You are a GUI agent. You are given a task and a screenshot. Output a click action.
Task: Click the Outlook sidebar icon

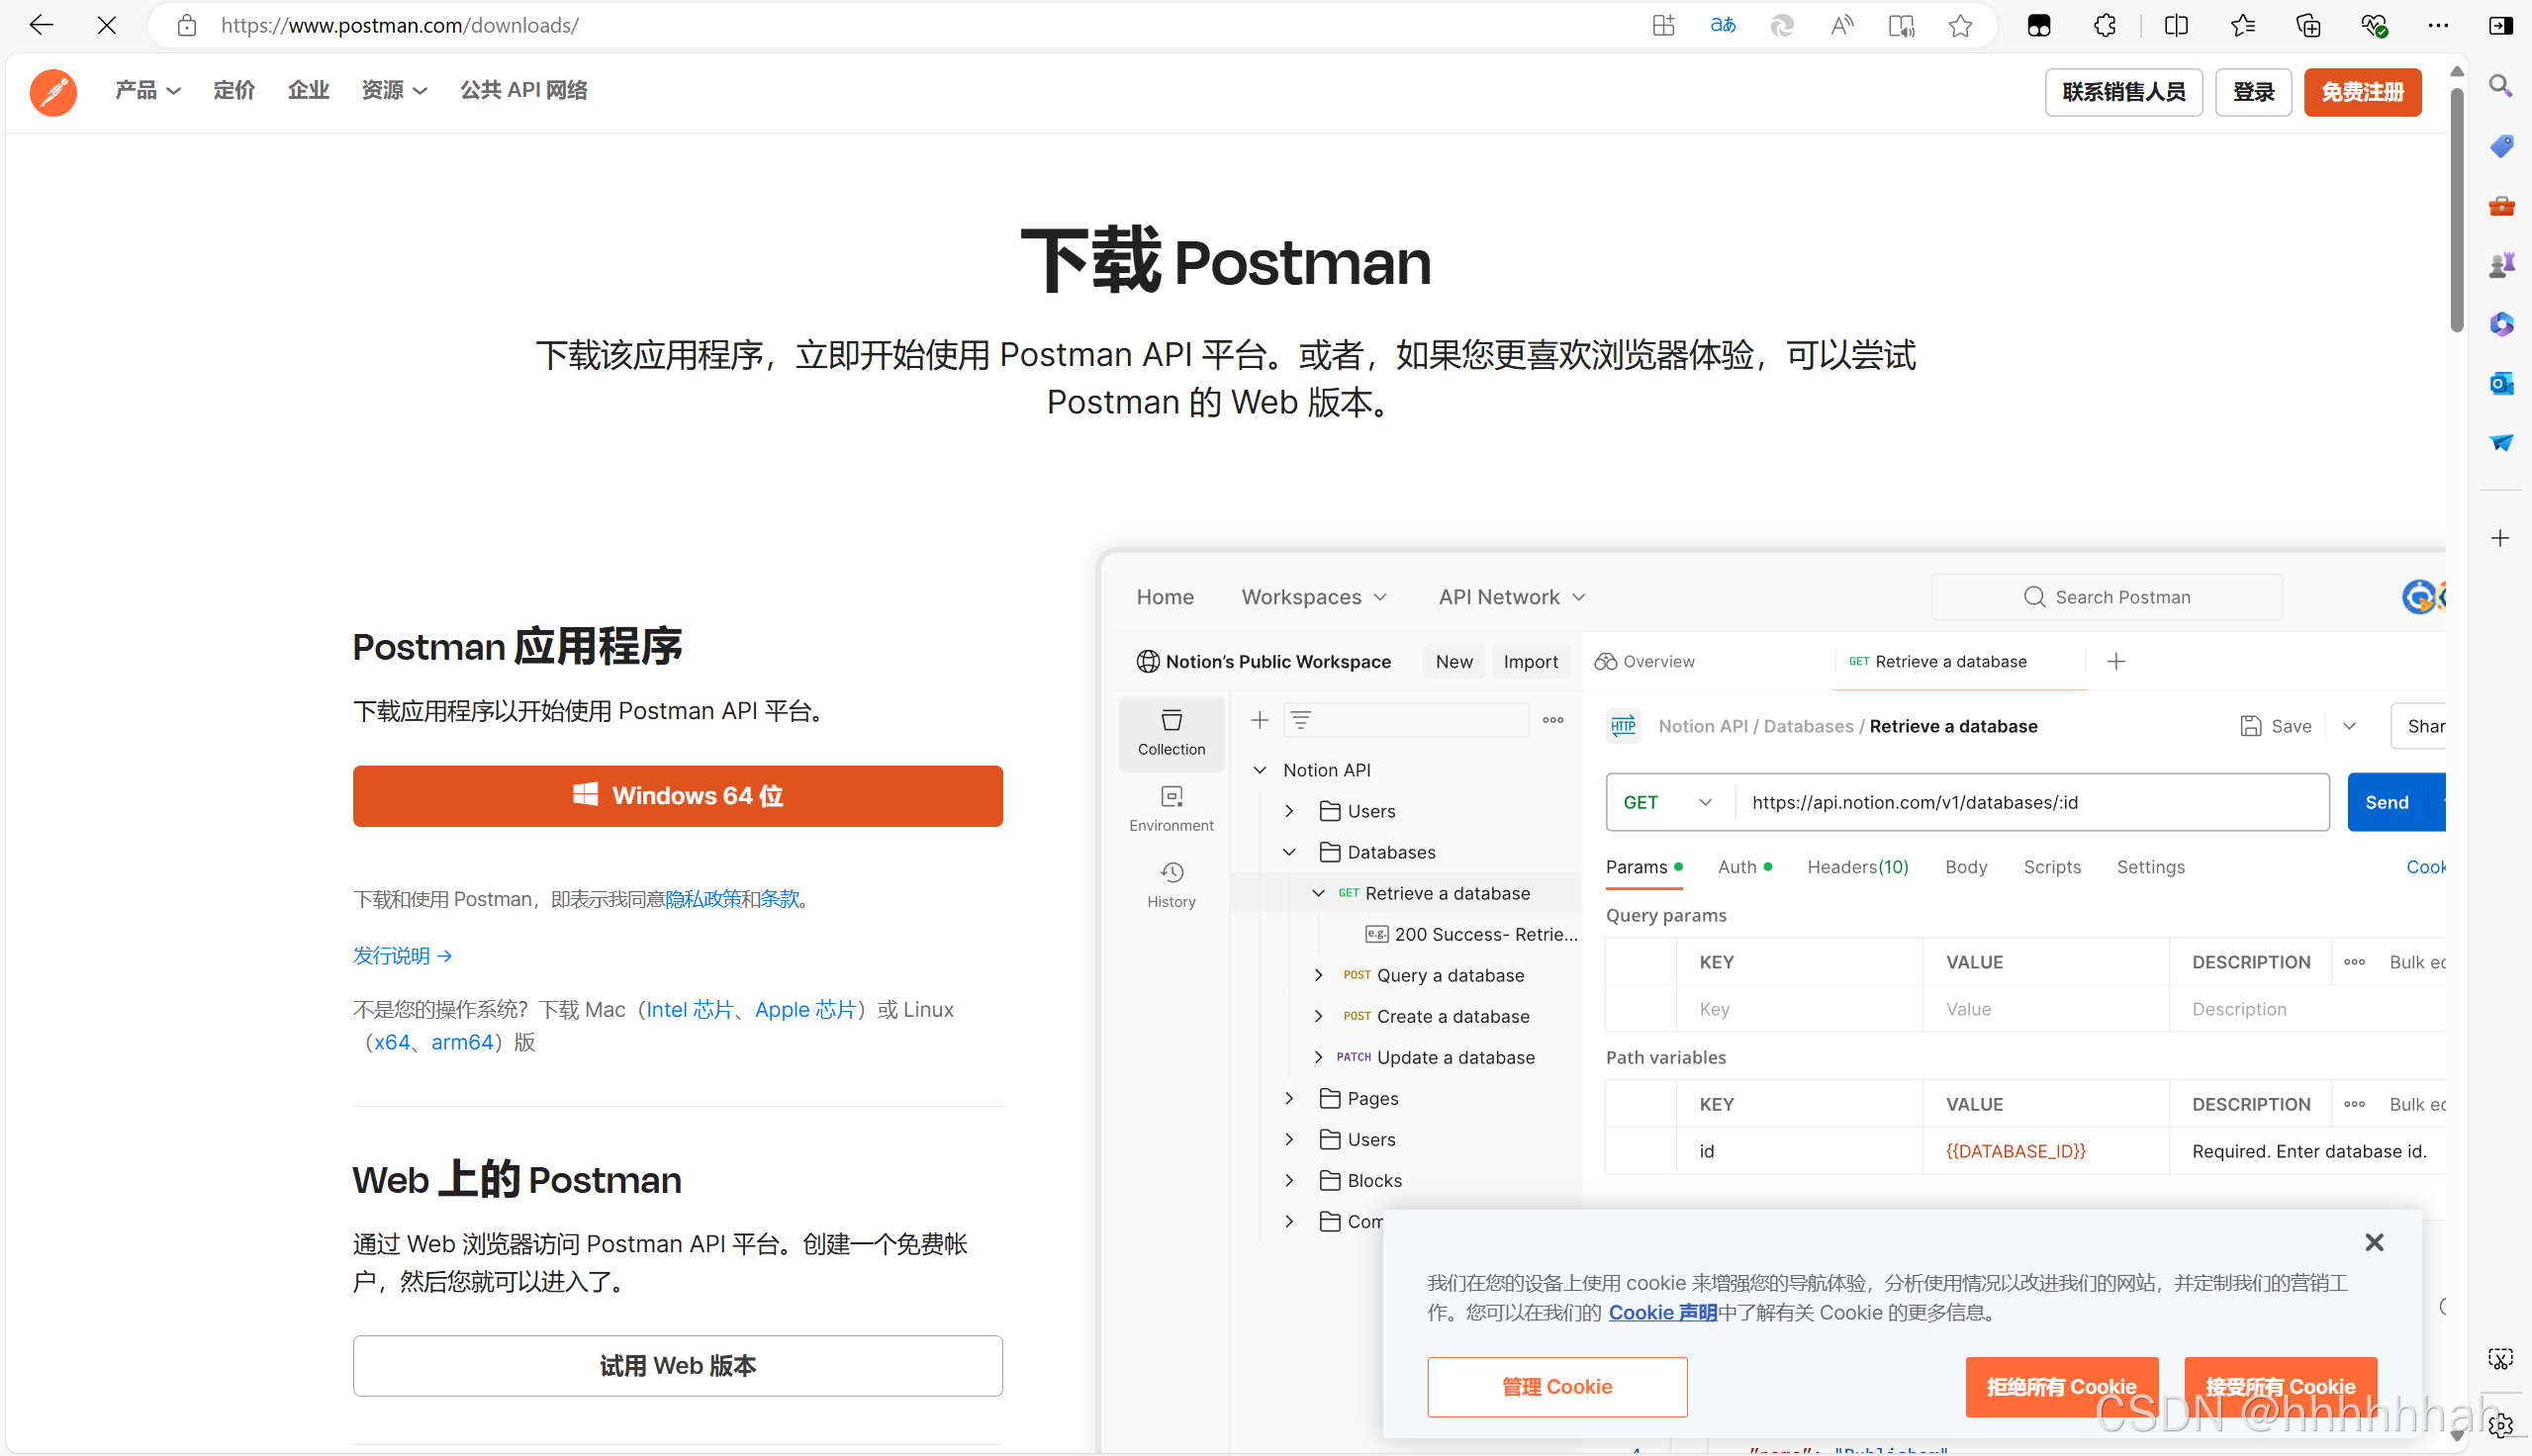2501,383
